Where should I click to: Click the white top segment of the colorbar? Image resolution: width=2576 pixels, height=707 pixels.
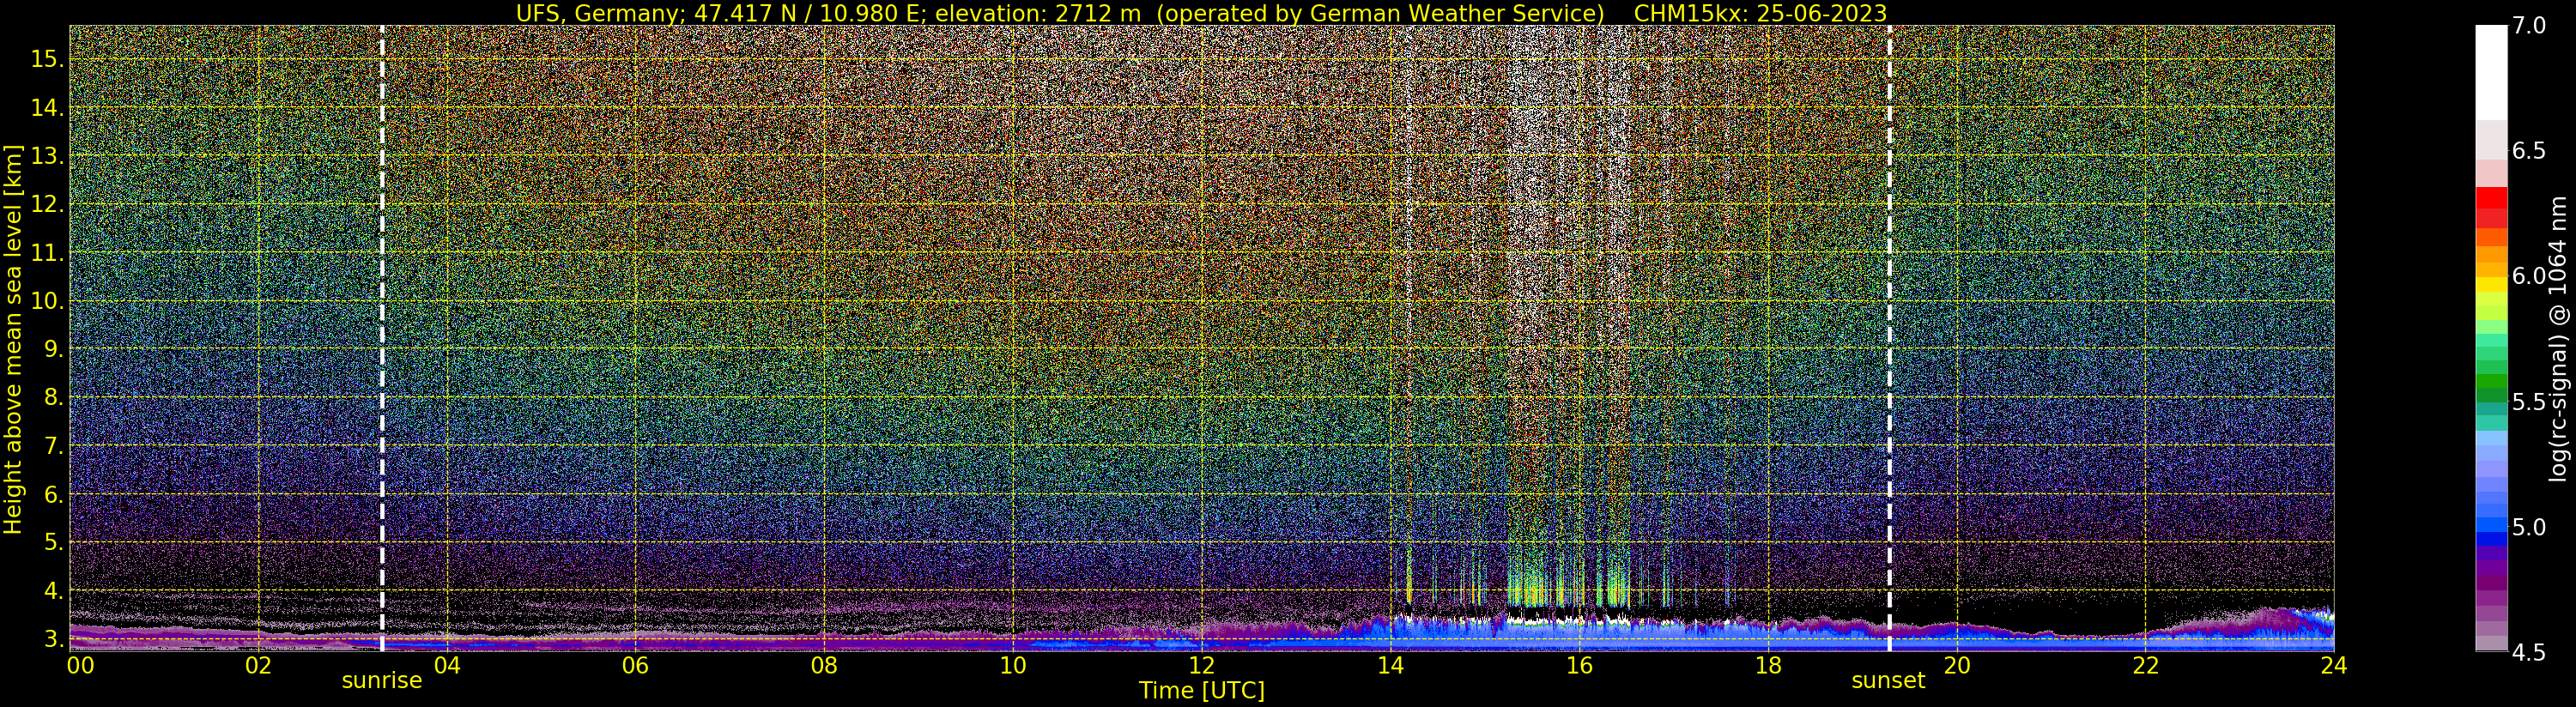click(x=2491, y=73)
